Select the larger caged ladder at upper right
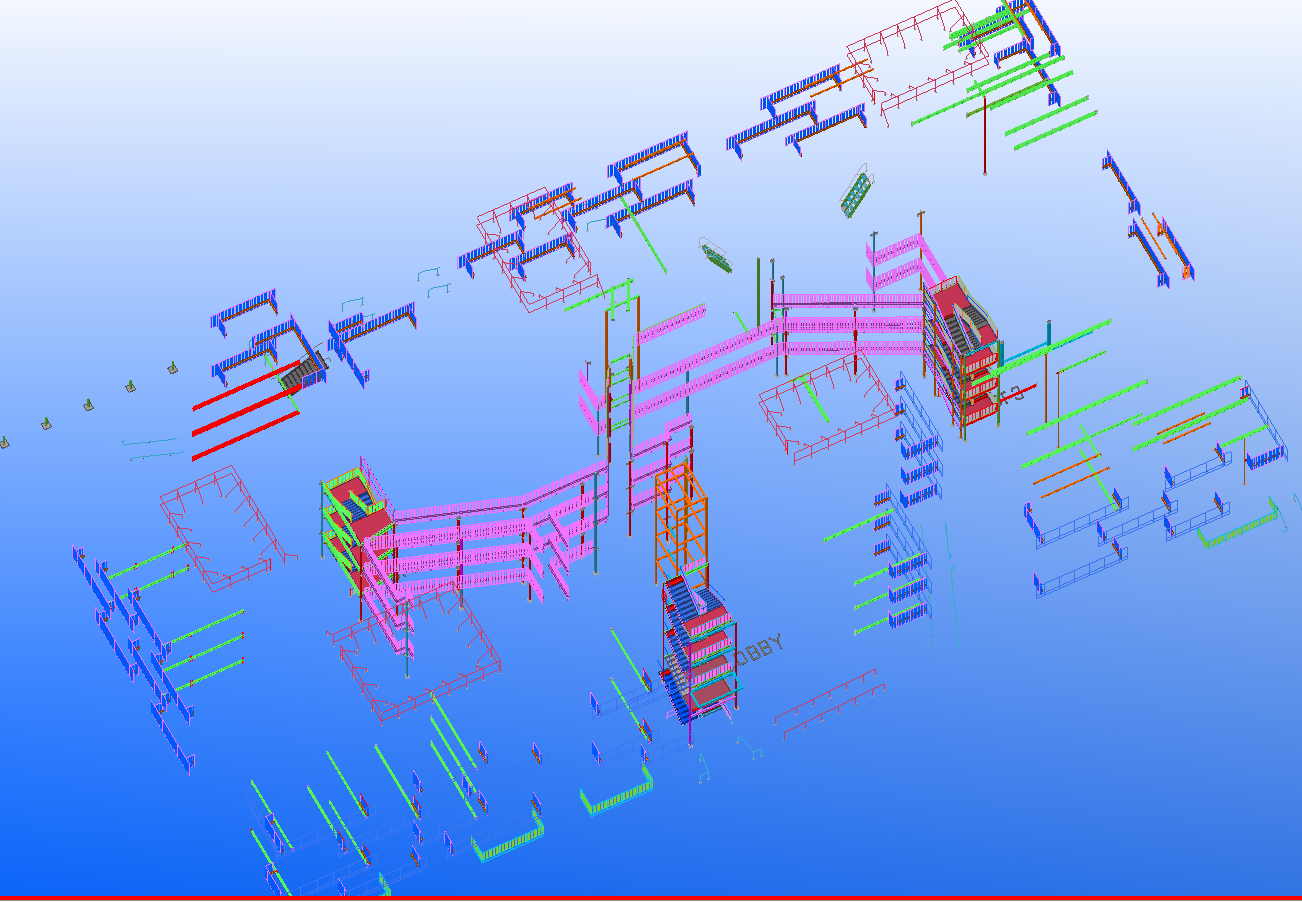 point(855,194)
